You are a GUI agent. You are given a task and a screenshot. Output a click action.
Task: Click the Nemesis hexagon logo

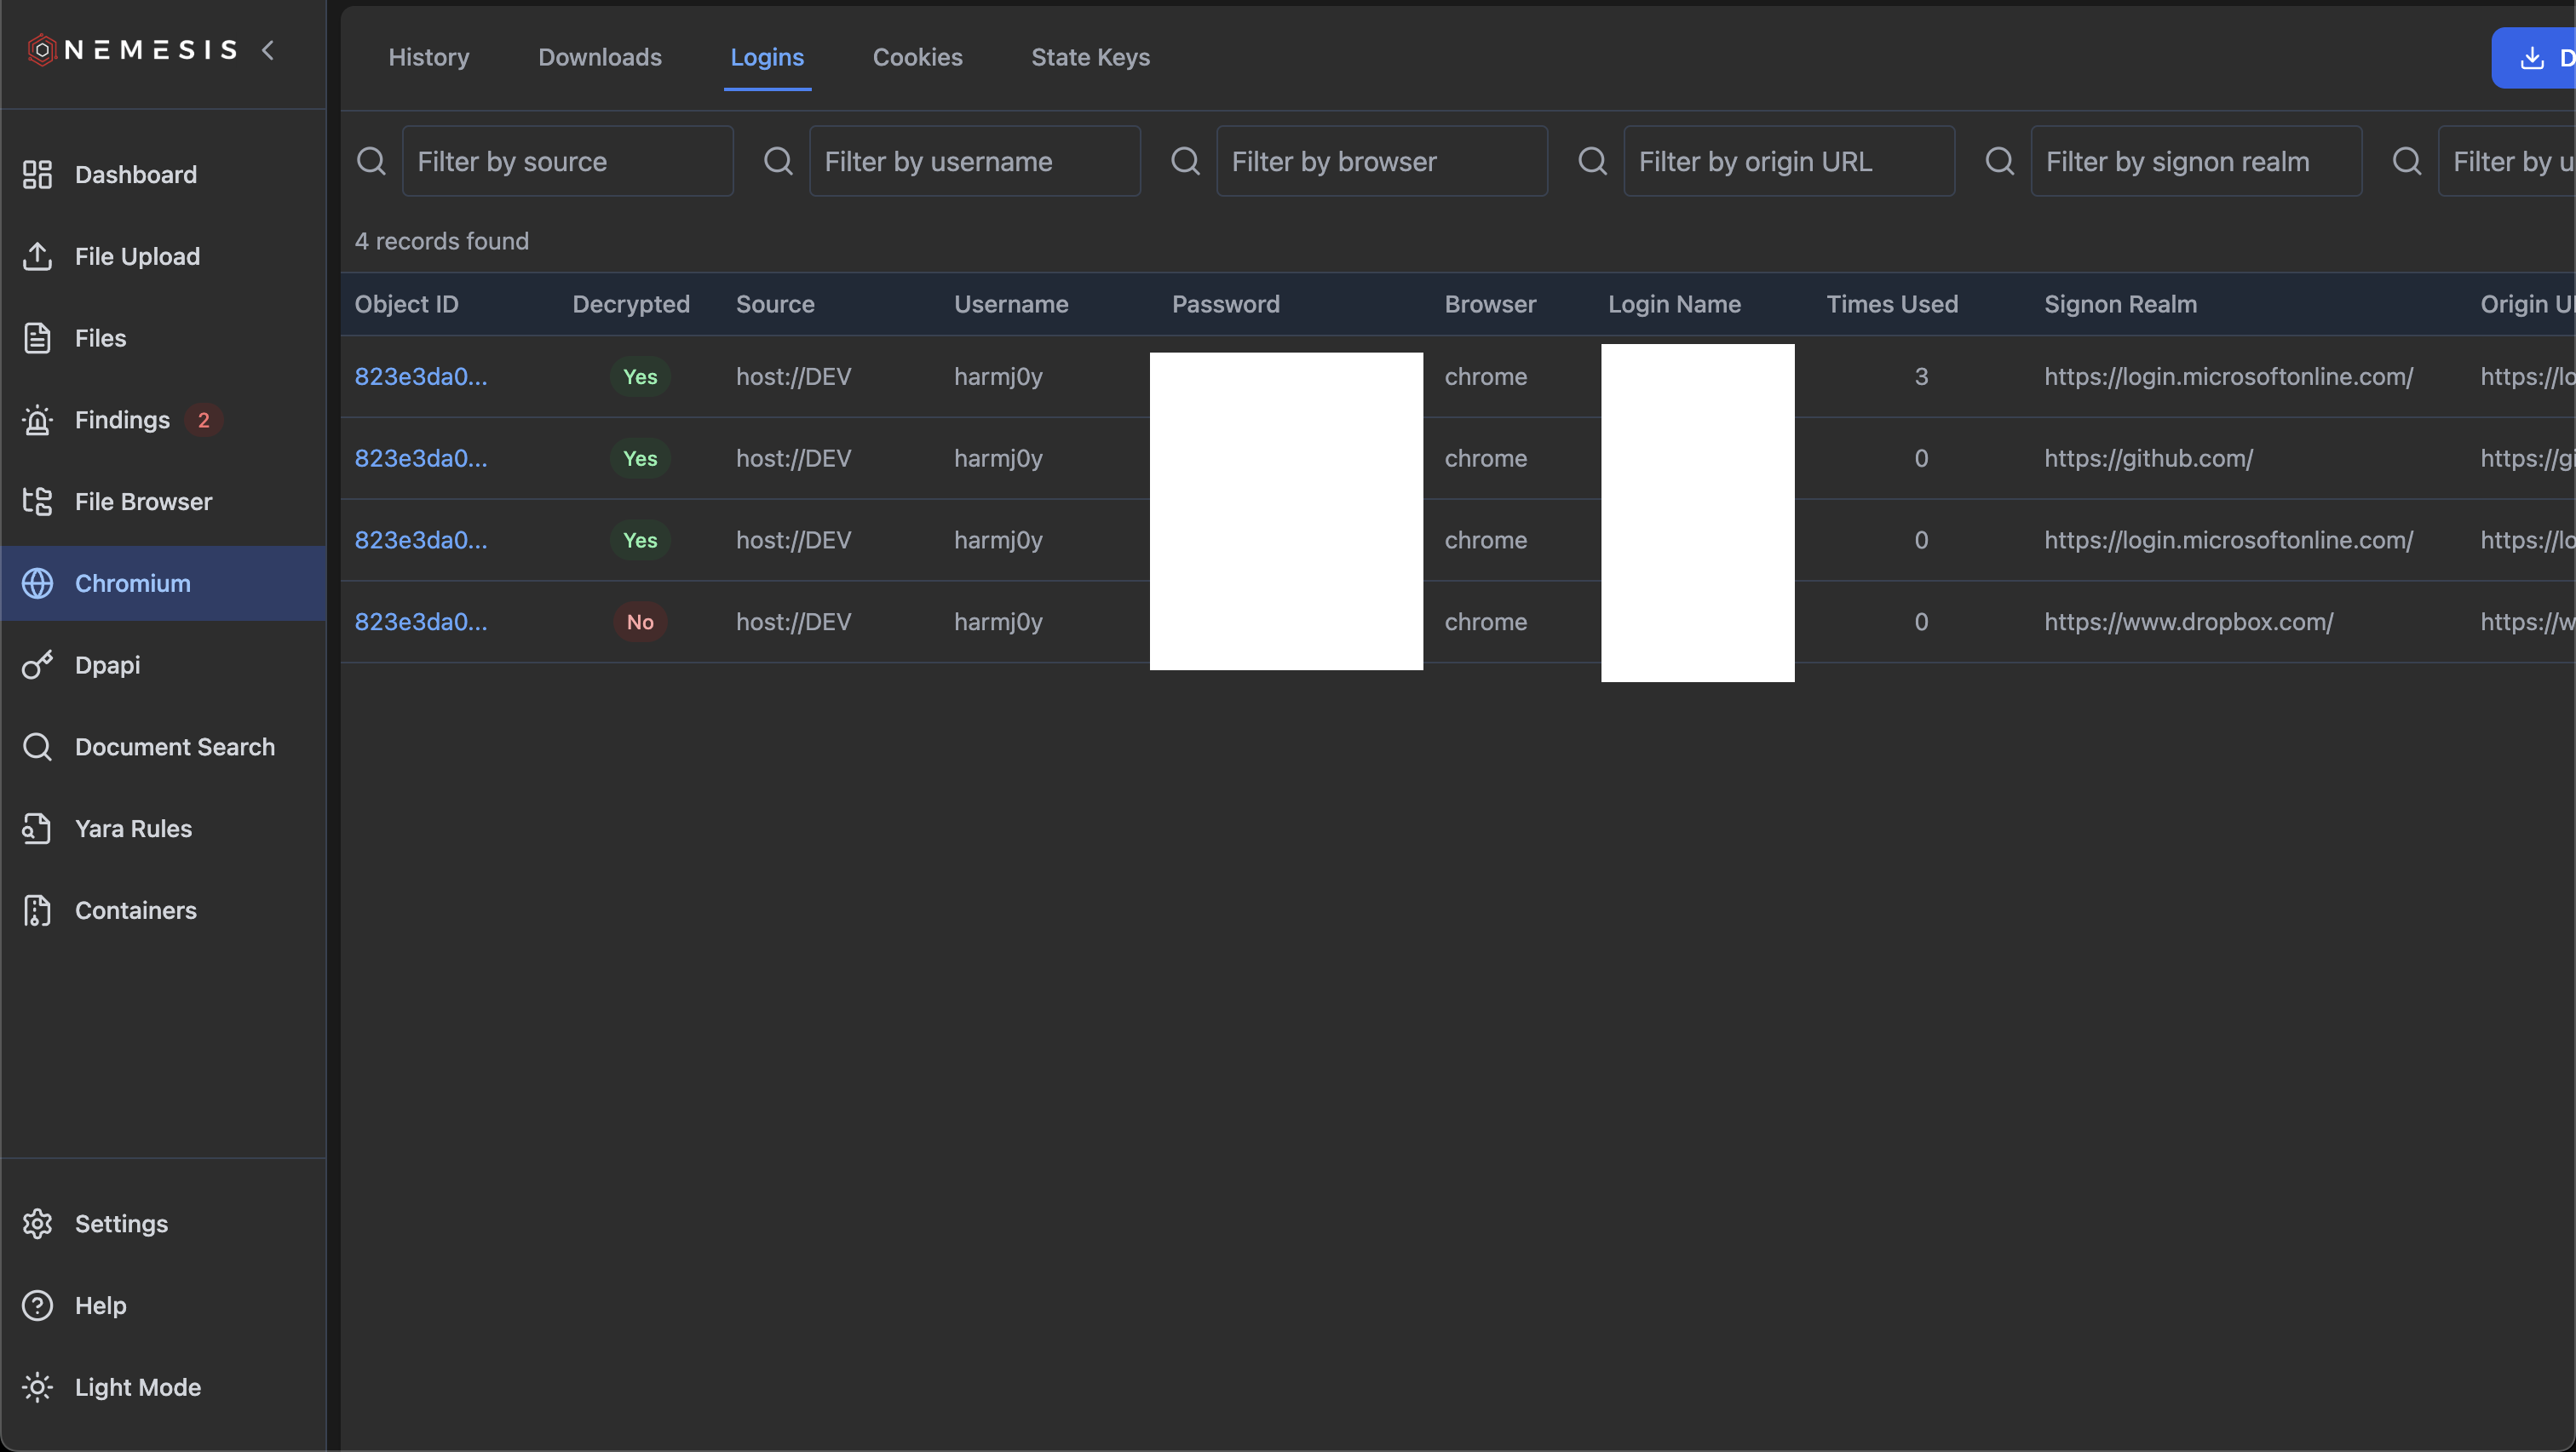point(41,49)
